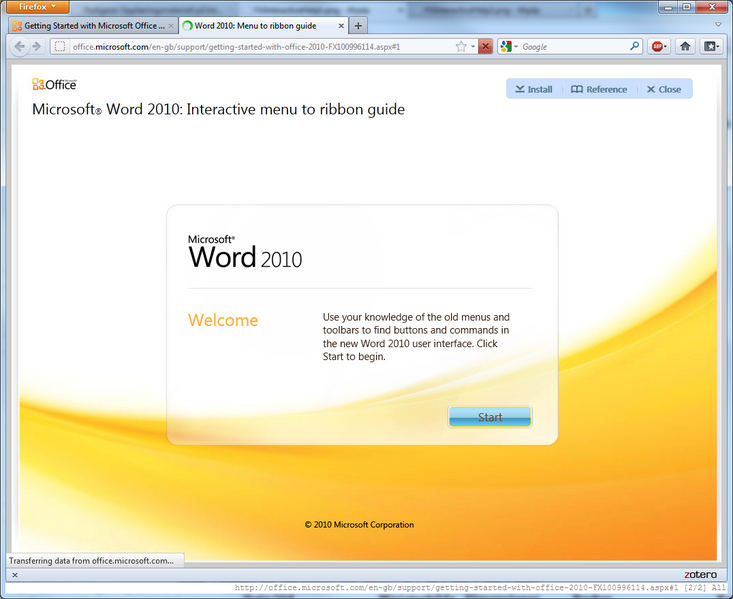Image resolution: width=733 pixels, height=599 pixels.
Task: Stop loading with the red X button
Action: [486, 46]
